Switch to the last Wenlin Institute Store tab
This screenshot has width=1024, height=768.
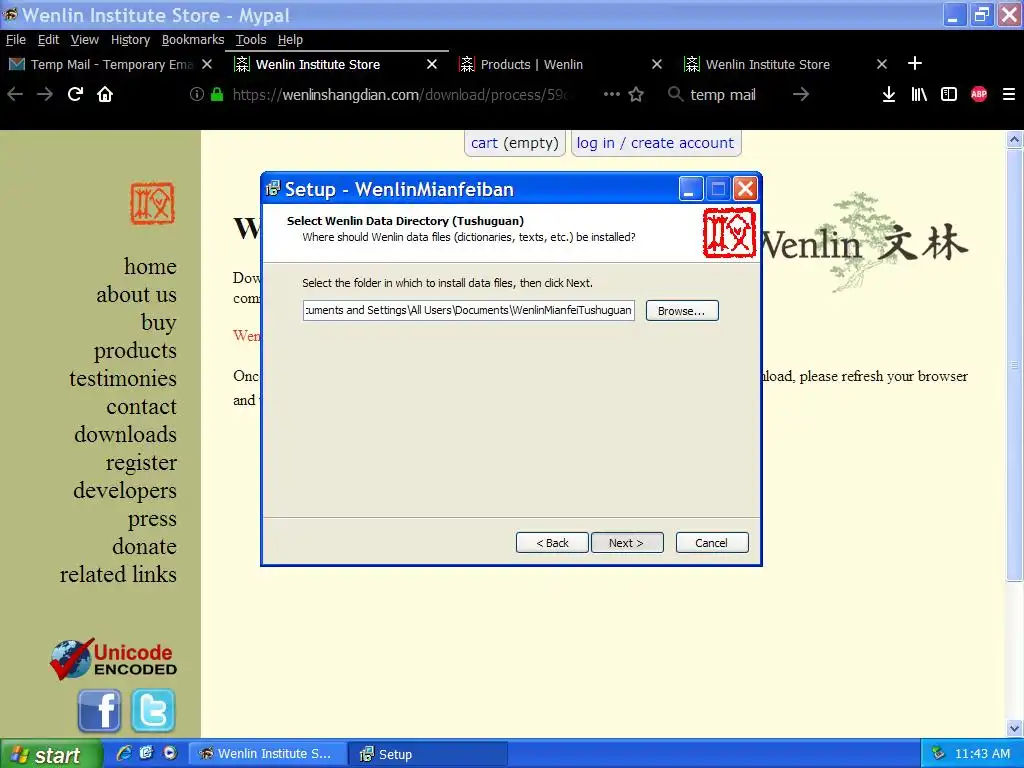click(786, 64)
